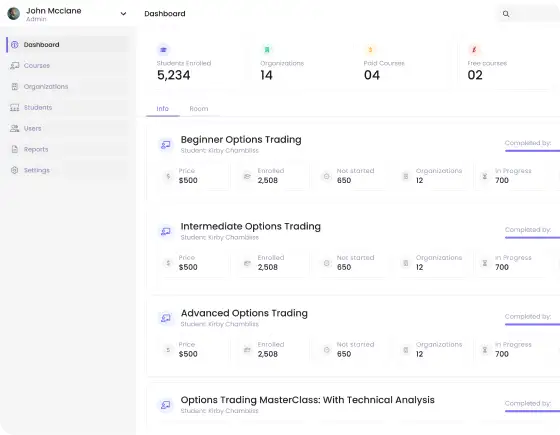Click the 04 paid courses count

click(x=372, y=75)
